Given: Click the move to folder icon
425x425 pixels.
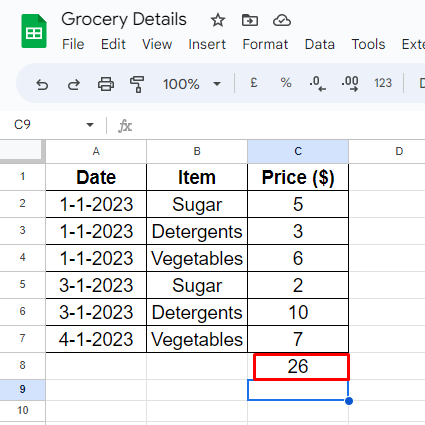Looking at the screenshot, I should tap(250, 20).
